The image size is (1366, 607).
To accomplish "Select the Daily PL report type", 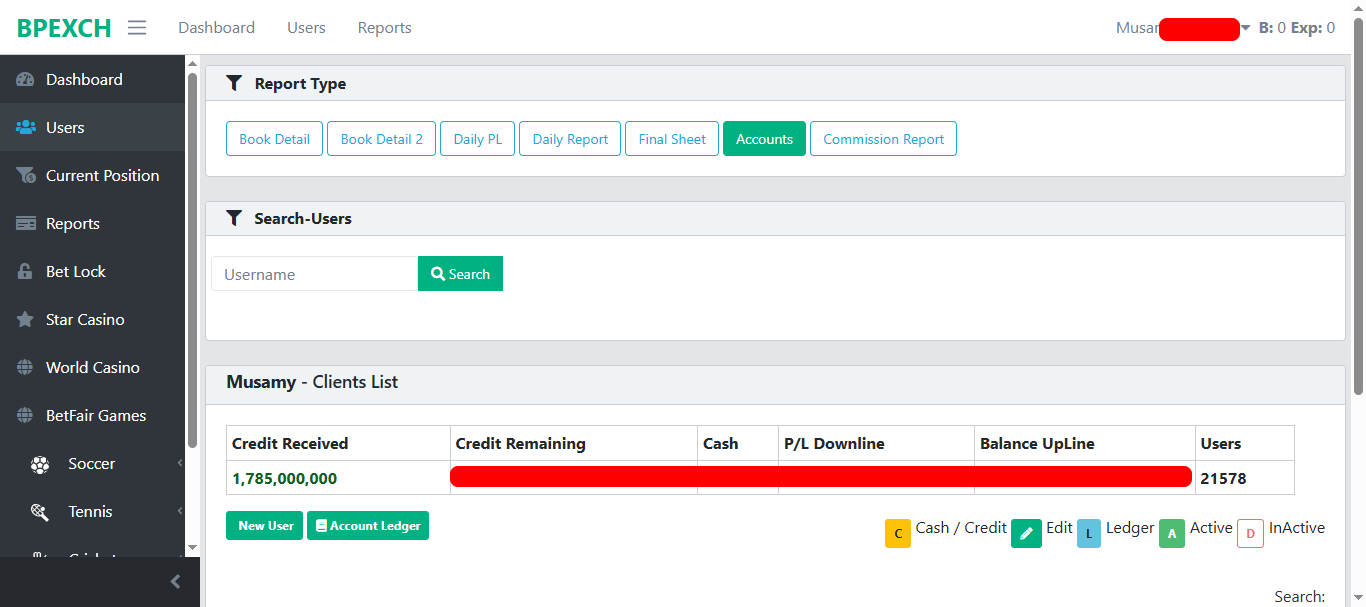I will [477, 139].
